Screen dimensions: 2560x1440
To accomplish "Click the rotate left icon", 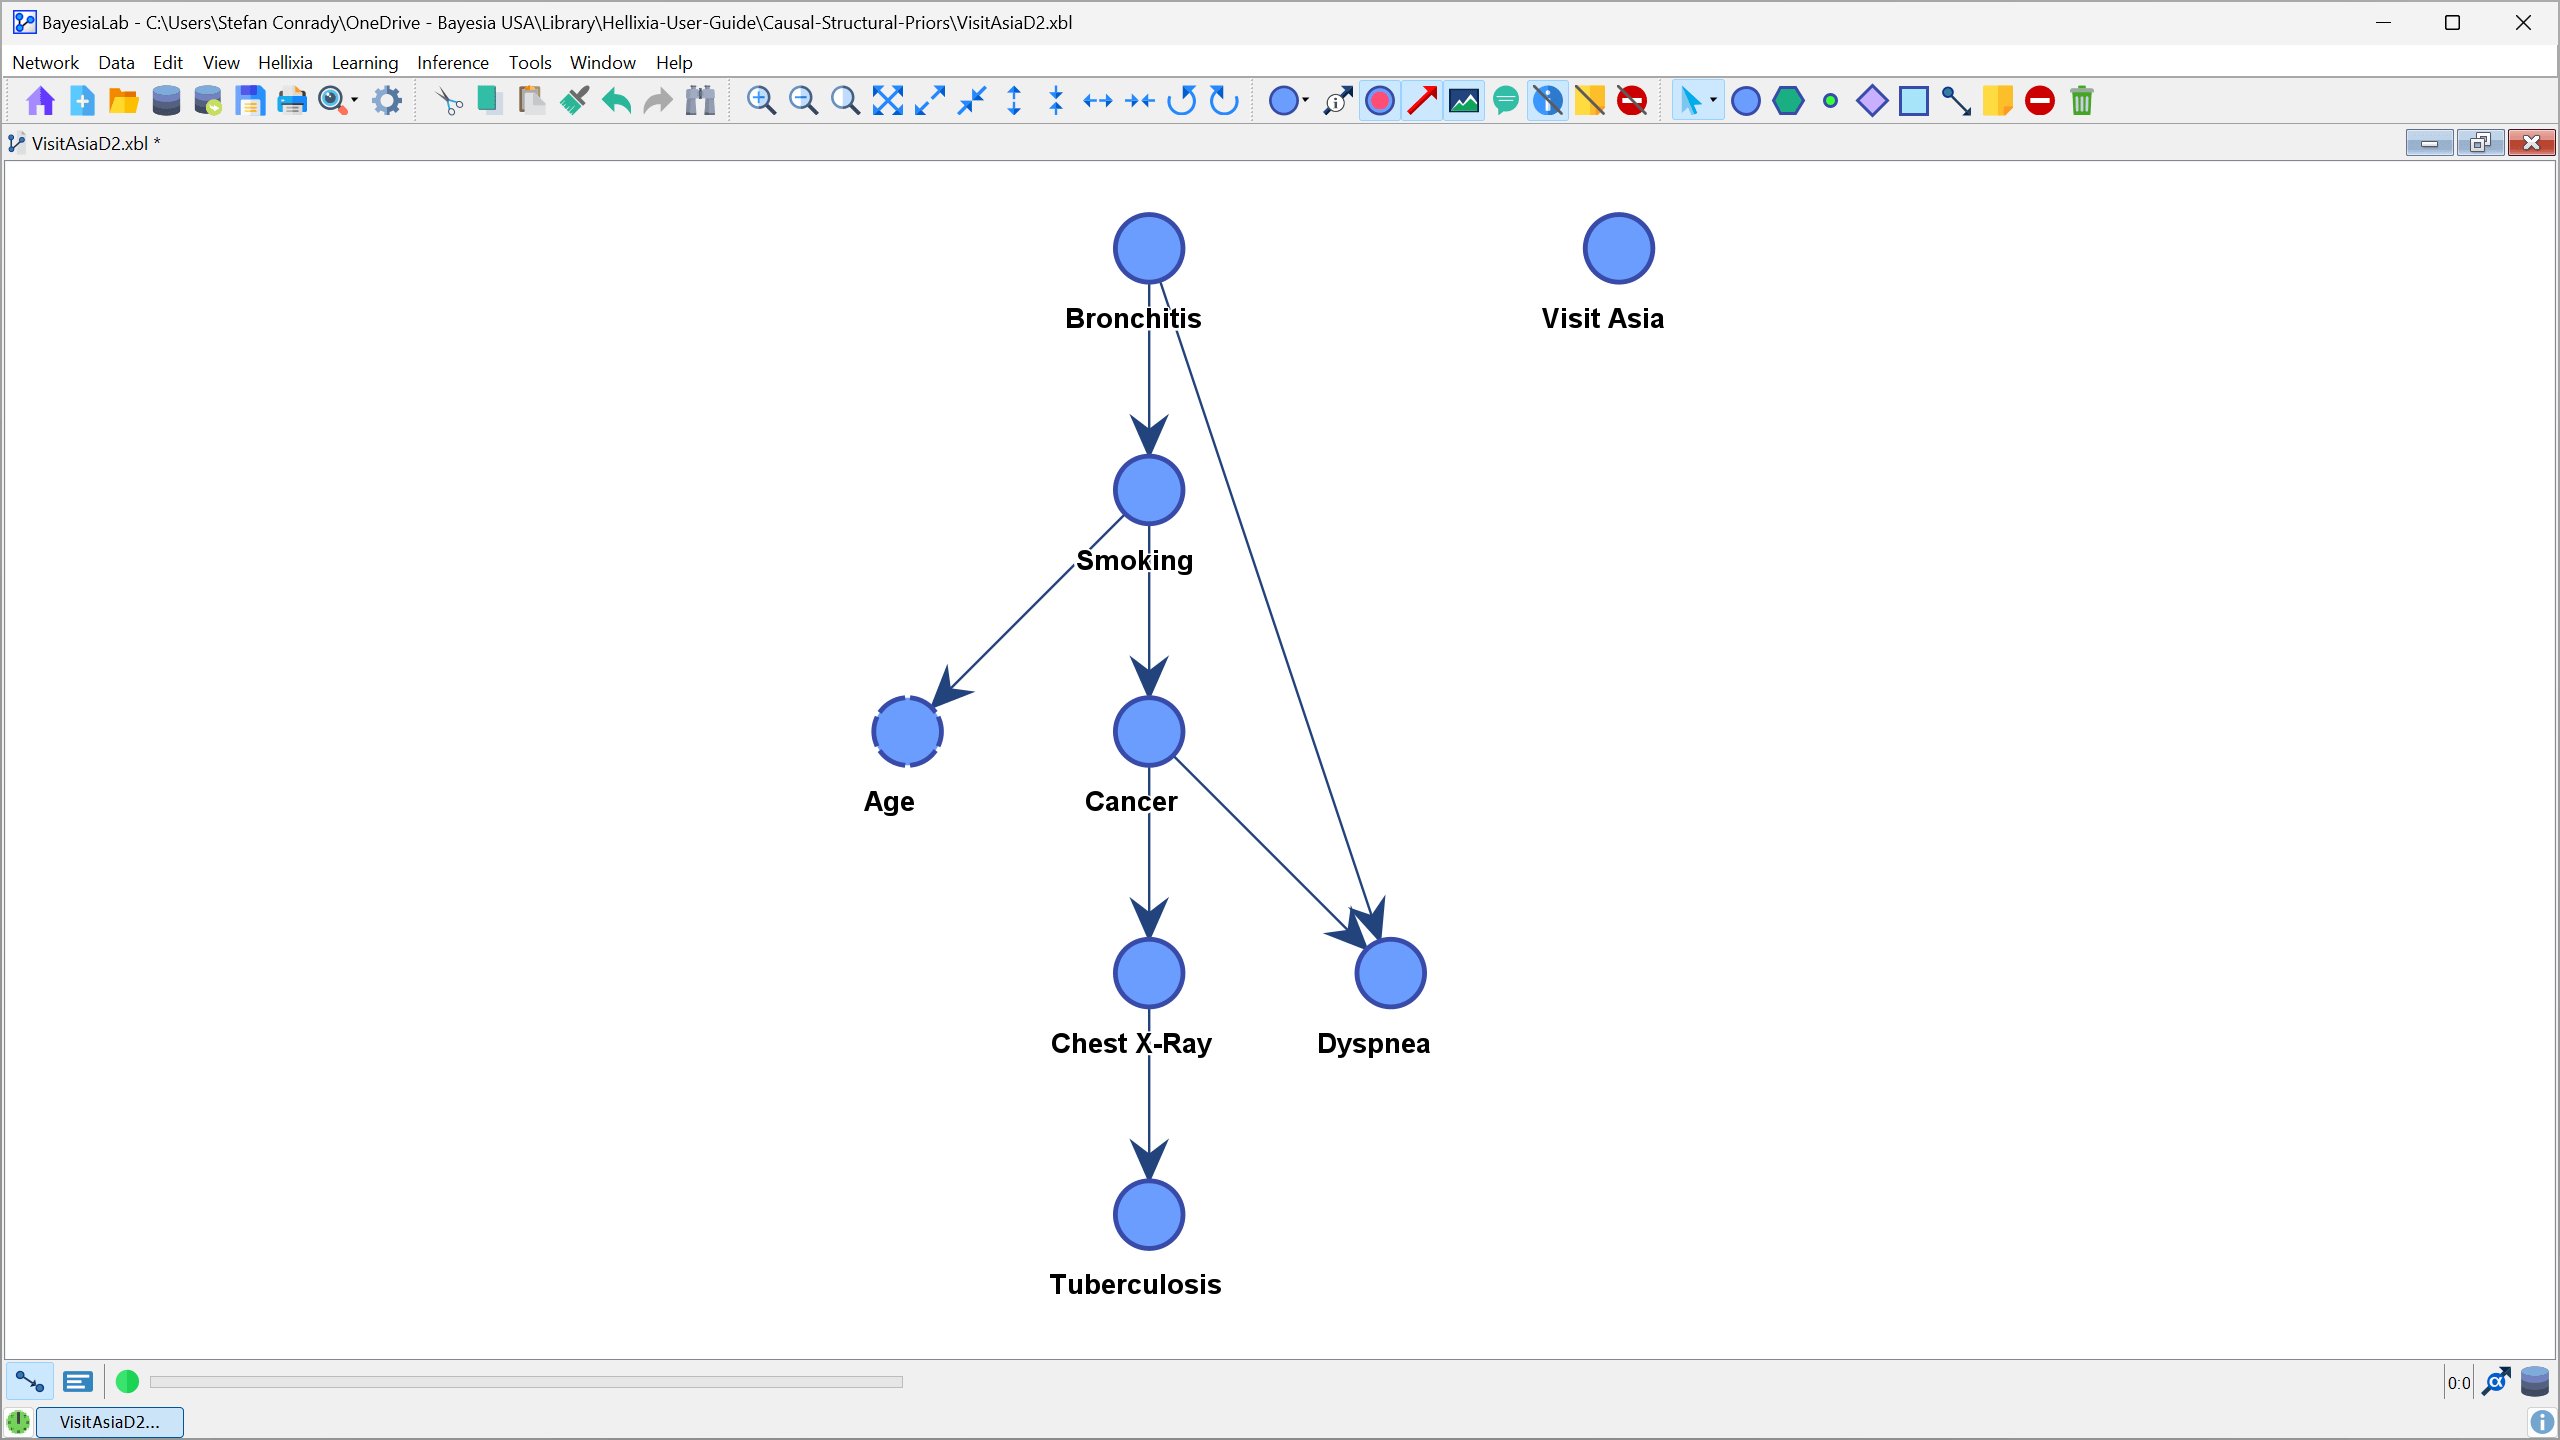I will click(x=1182, y=101).
